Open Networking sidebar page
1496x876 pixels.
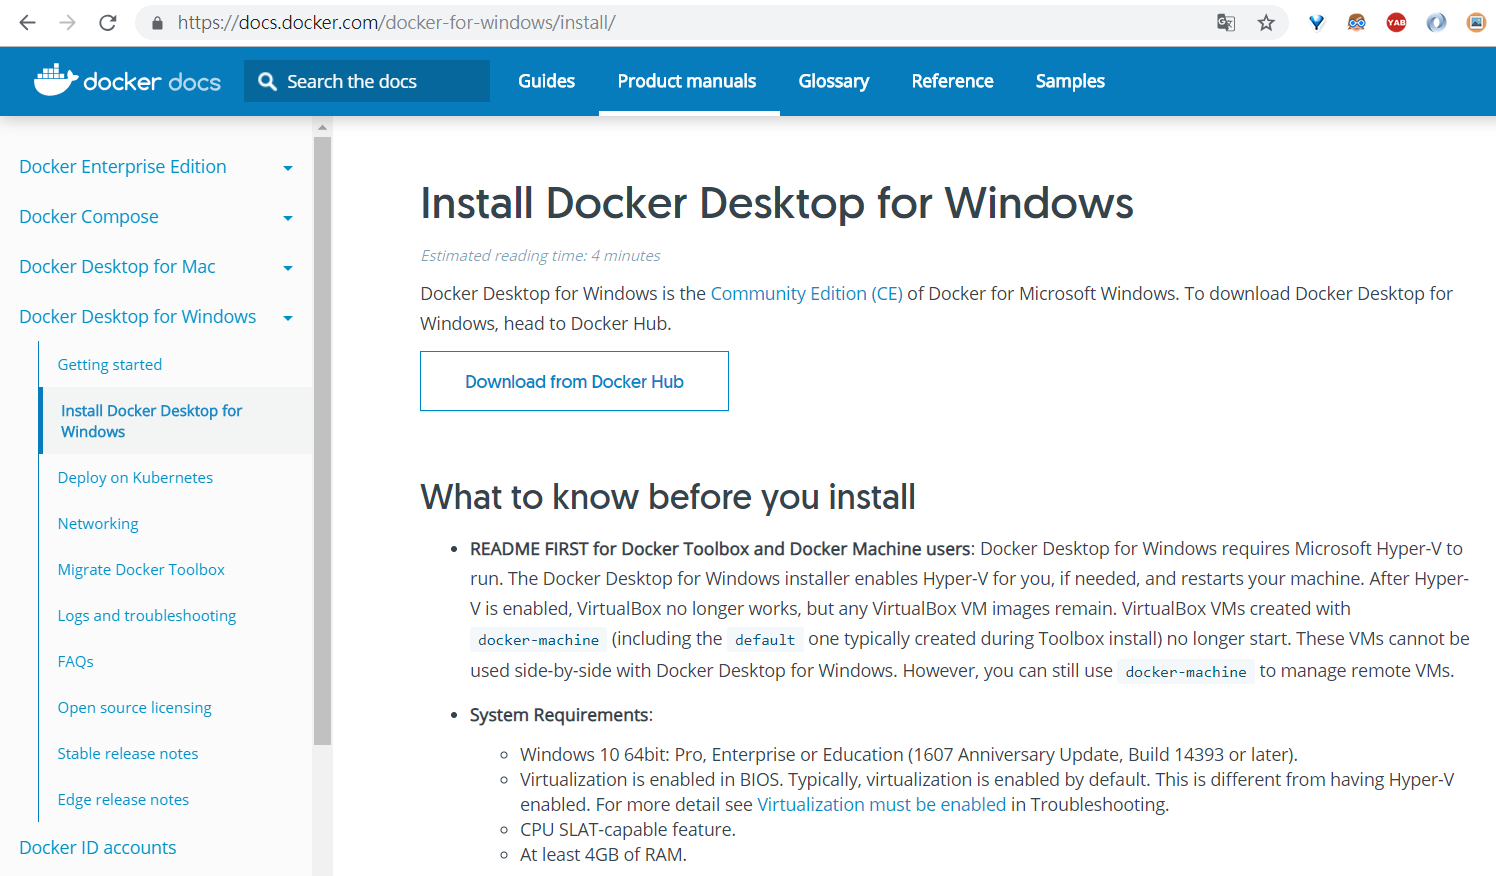(98, 523)
